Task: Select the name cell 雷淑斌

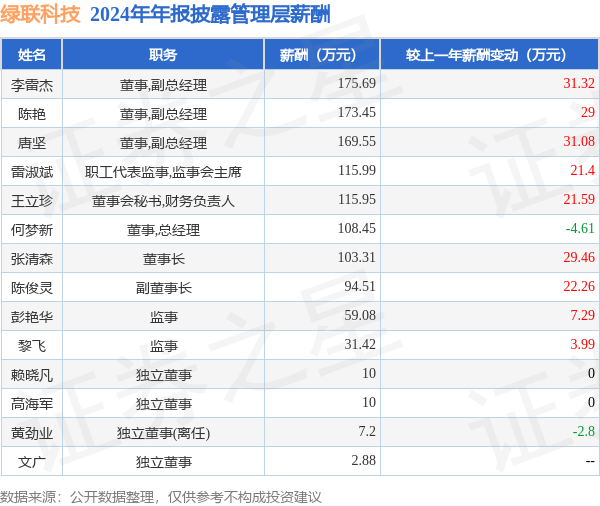Action: (31, 172)
